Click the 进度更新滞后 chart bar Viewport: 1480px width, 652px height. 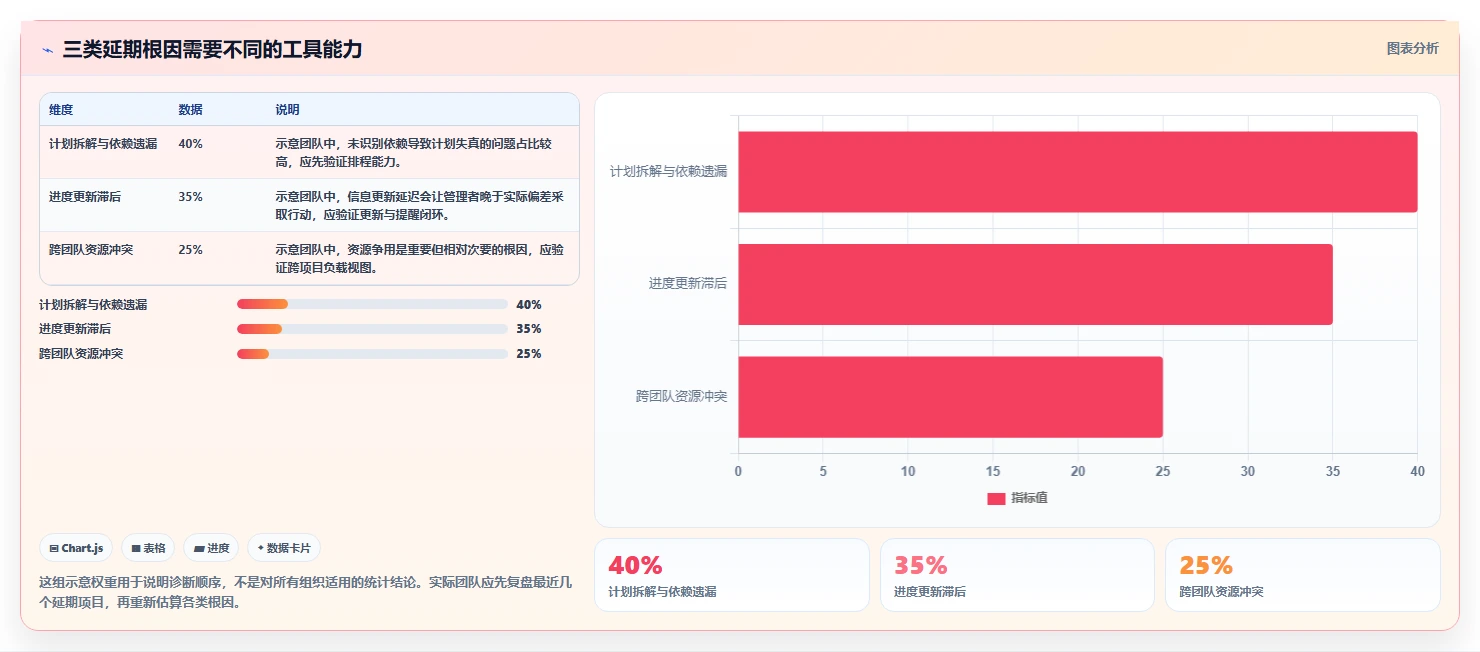pyautogui.click(x=1035, y=284)
